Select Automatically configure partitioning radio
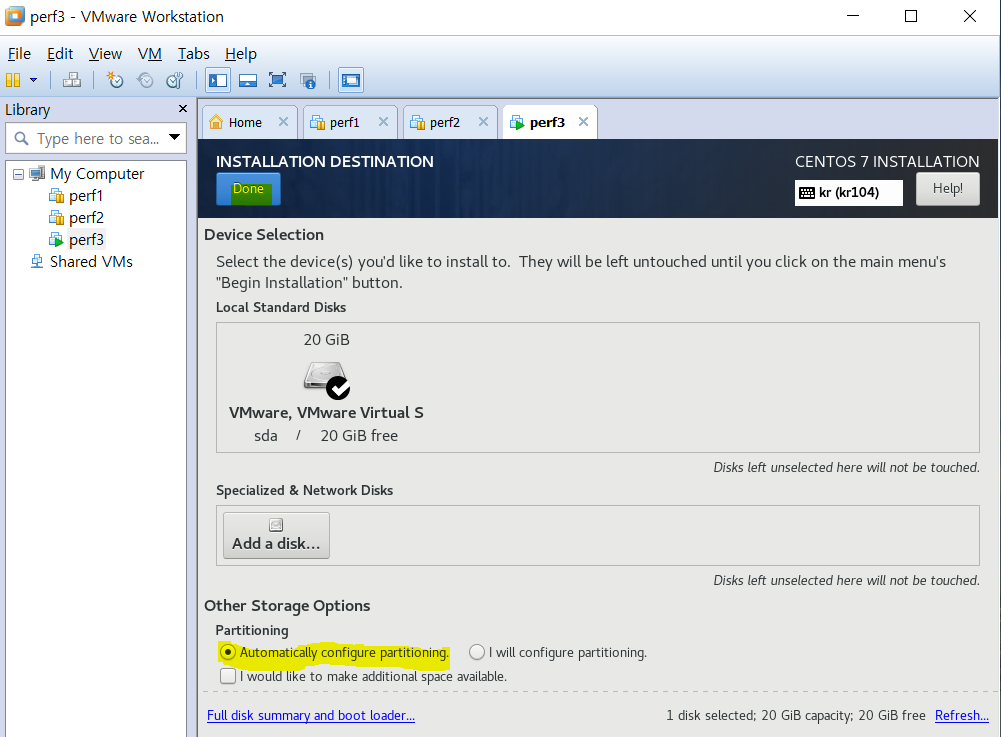 227,652
